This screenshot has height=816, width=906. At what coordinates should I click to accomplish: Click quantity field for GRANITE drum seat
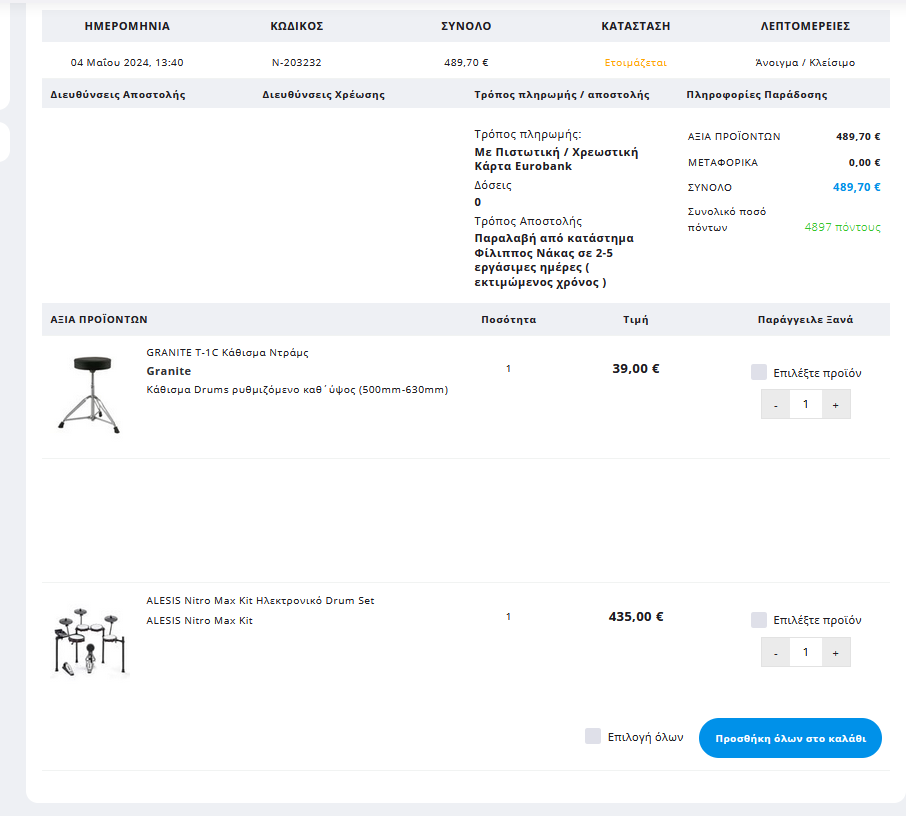(805, 405)
